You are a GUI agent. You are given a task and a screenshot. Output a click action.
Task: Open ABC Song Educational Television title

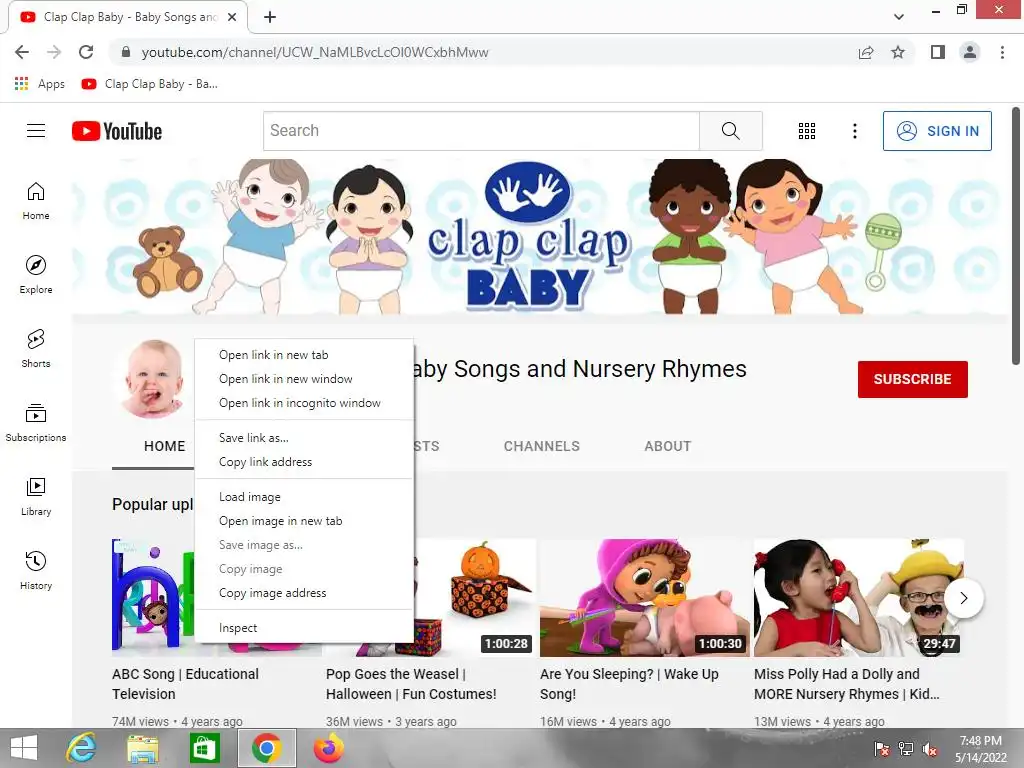[185, 684]
